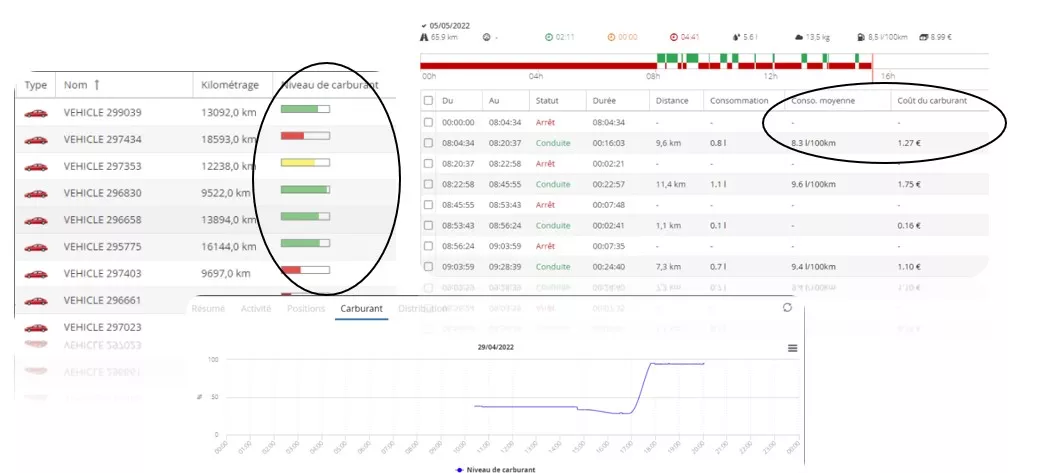The image size is (1039, 473).
Task: Click the refresh icon above the fuel chart
Action: pos(787,308)
